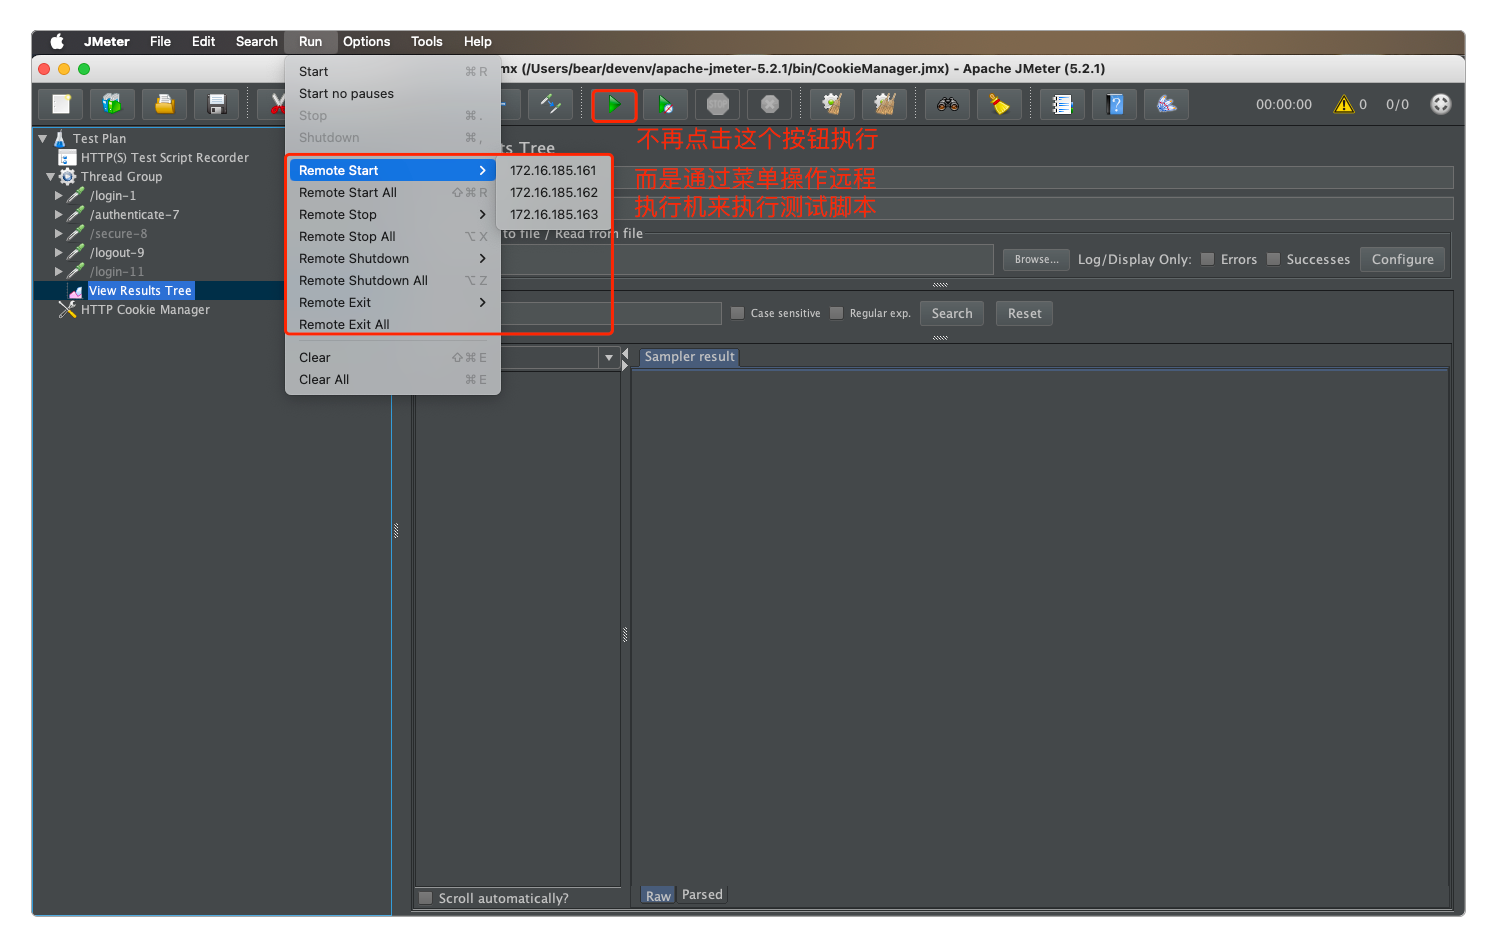Toggle the Errors checkbox
The image size is (1496, 947).
click(1208, 259)
